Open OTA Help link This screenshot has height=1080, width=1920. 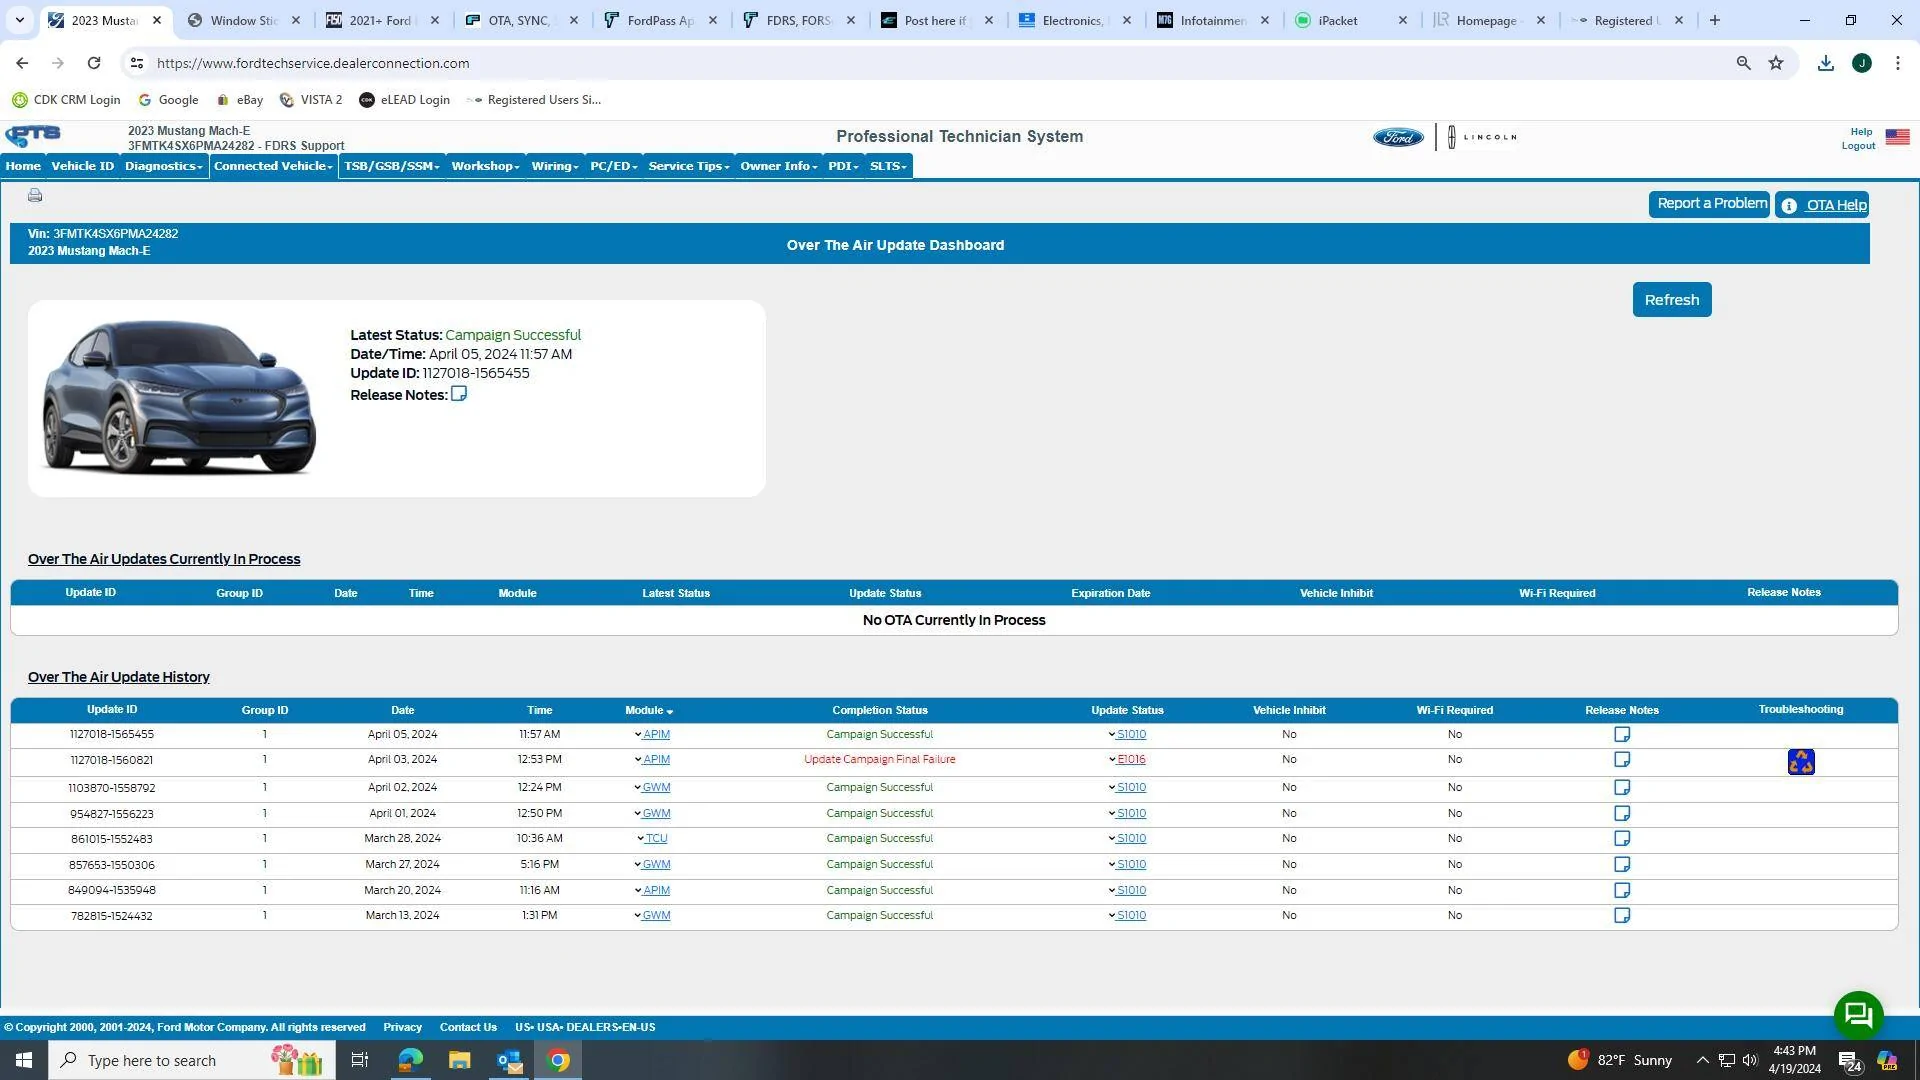click(1822, 205)
